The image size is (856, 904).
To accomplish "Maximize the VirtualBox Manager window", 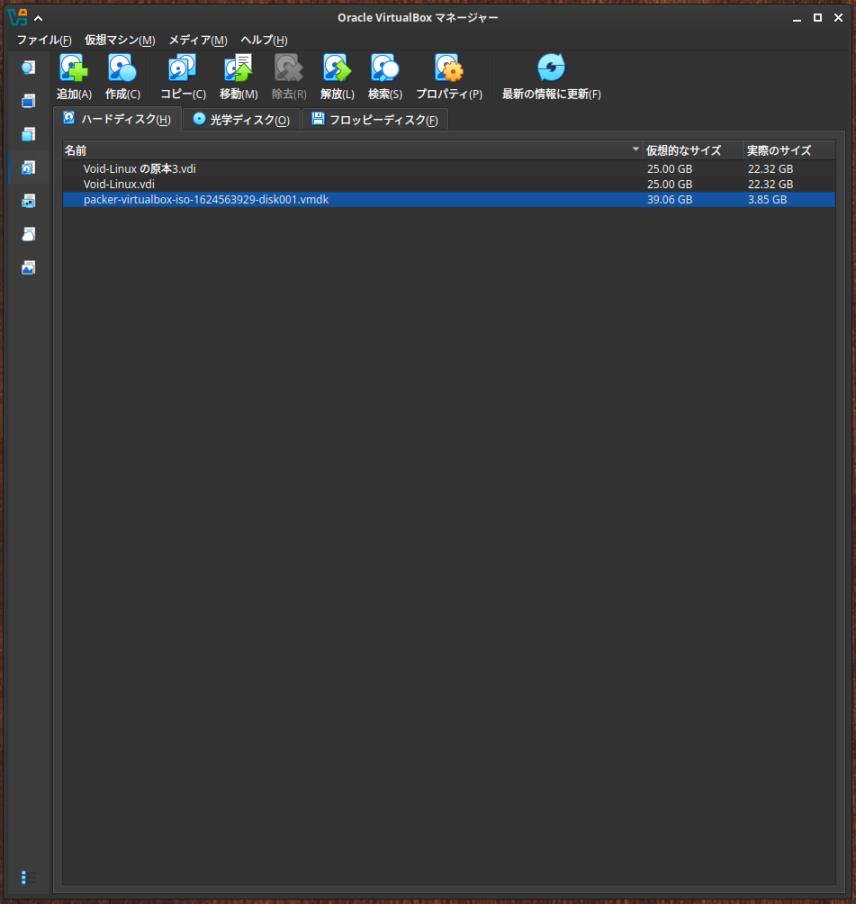I will (x=817, y=18).
